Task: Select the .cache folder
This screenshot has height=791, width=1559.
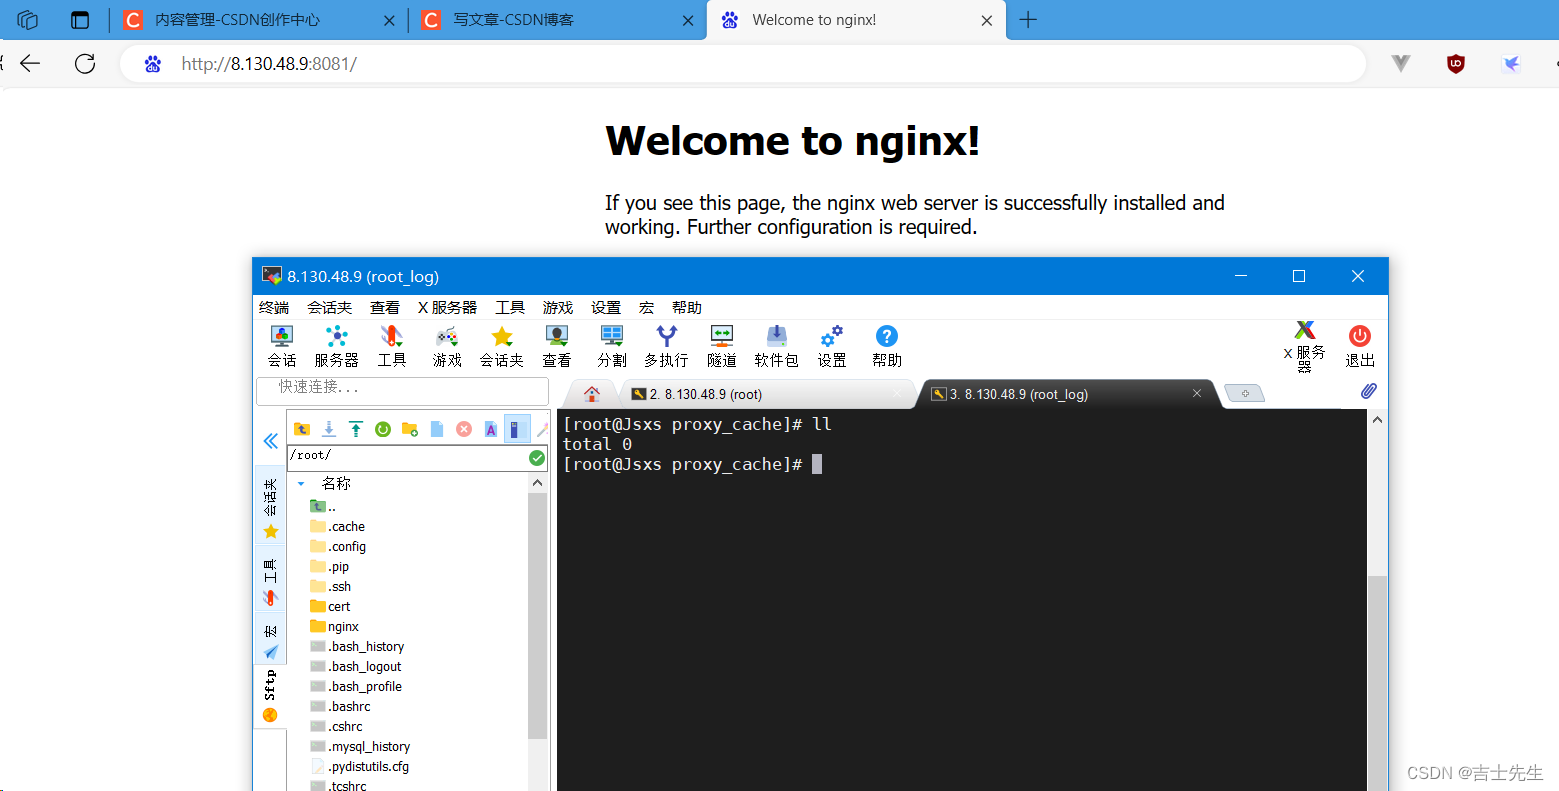Action: click(338, 527)
